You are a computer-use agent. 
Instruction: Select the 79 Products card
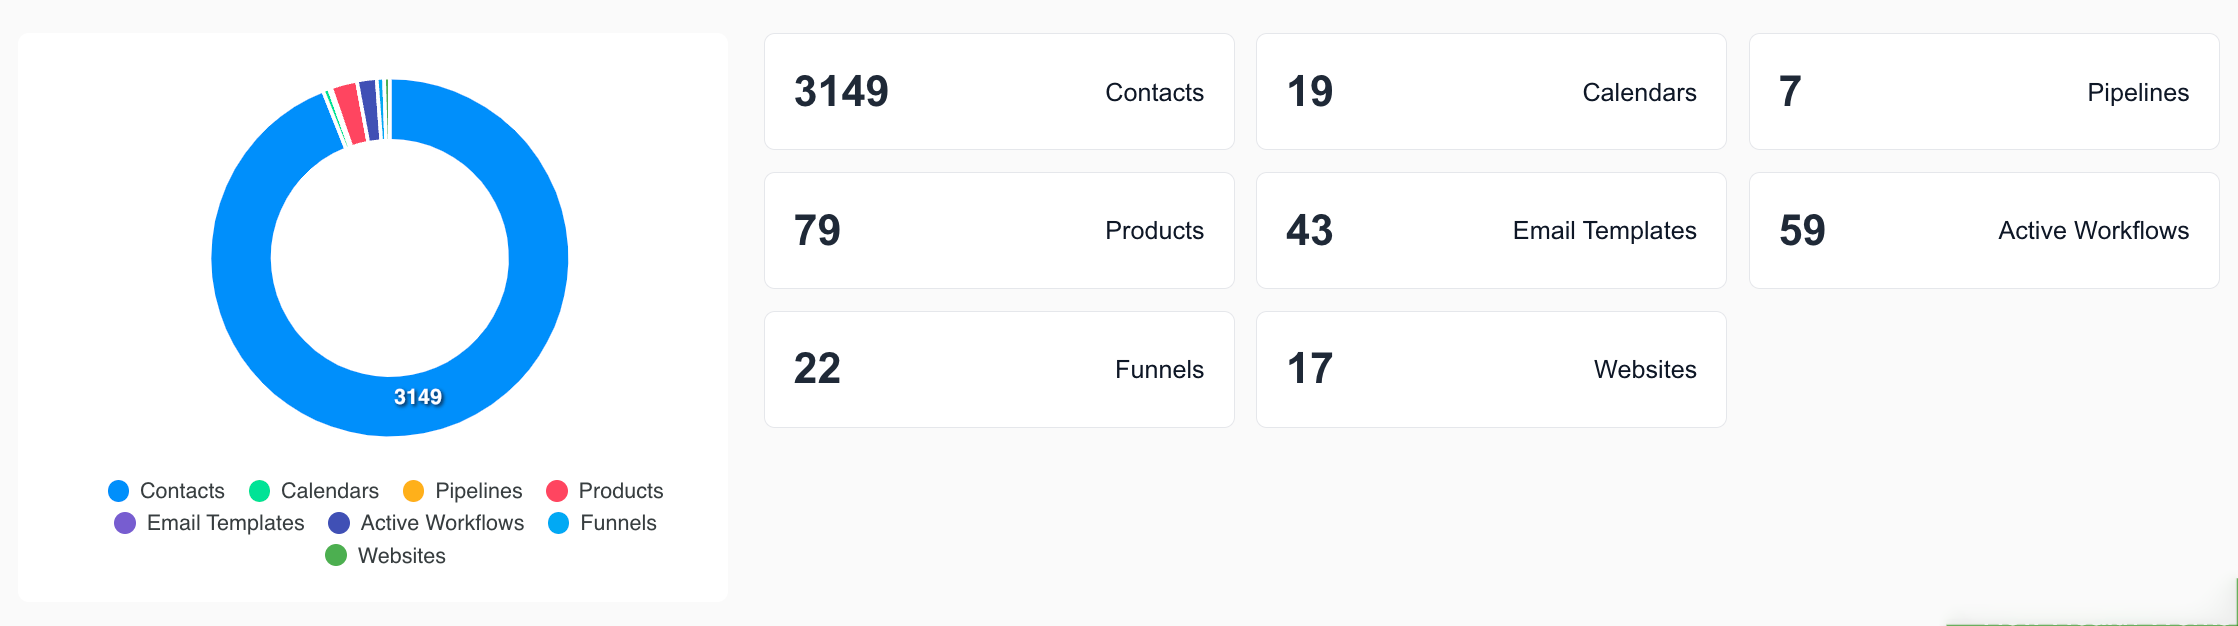999,231
